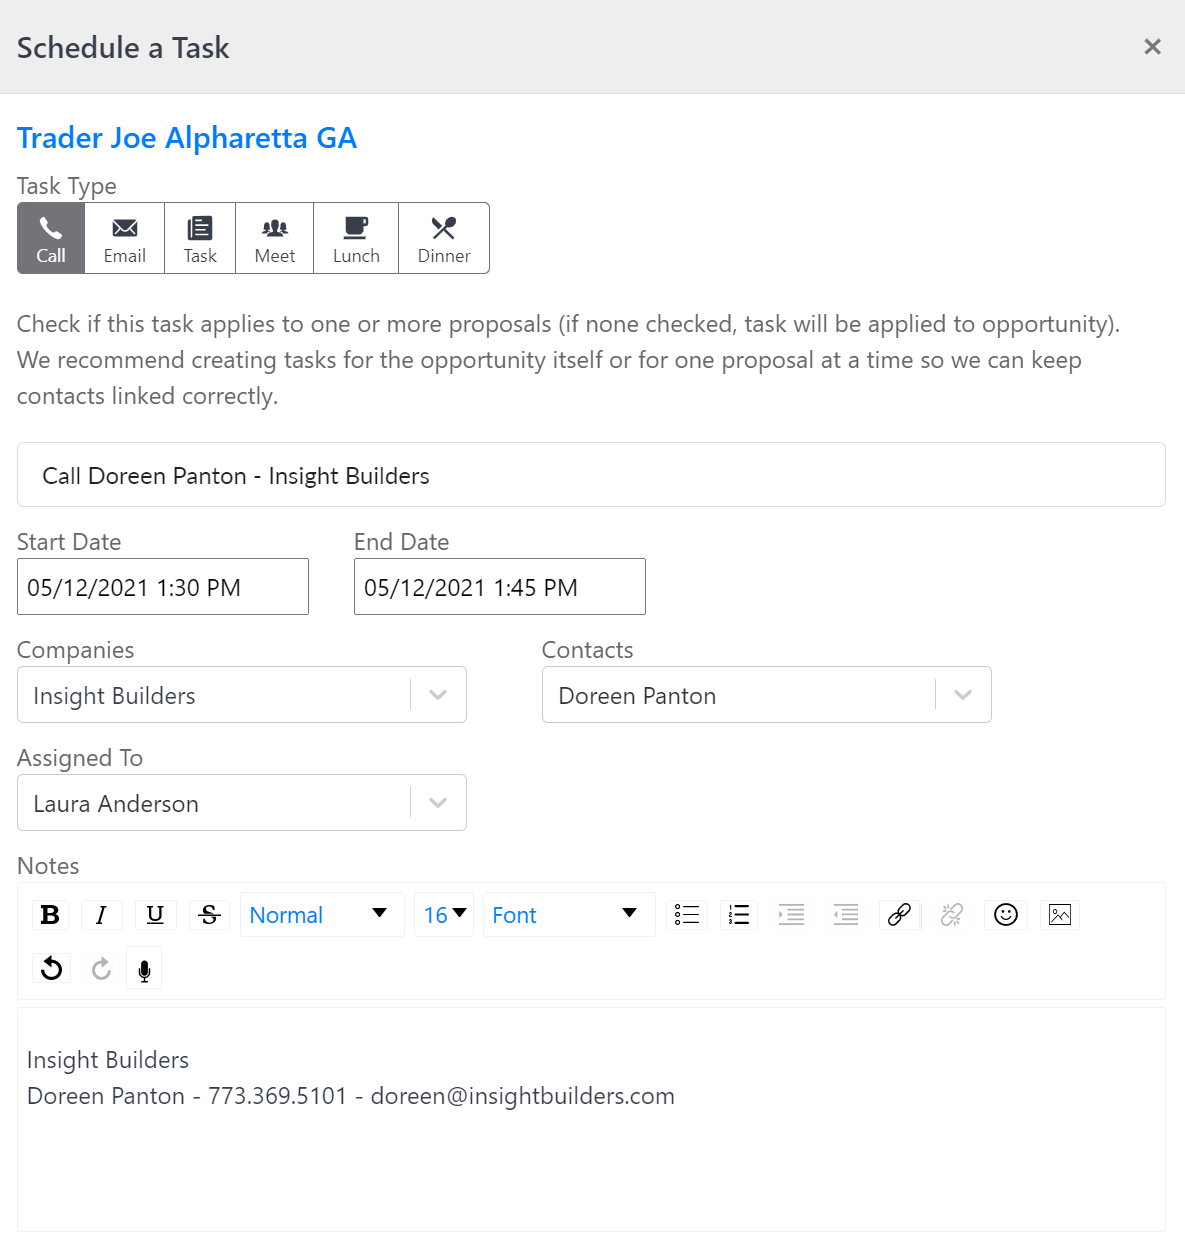Edit the task title field
The height and width of the screenshot is (1244, 1185).
pos(591,475)
